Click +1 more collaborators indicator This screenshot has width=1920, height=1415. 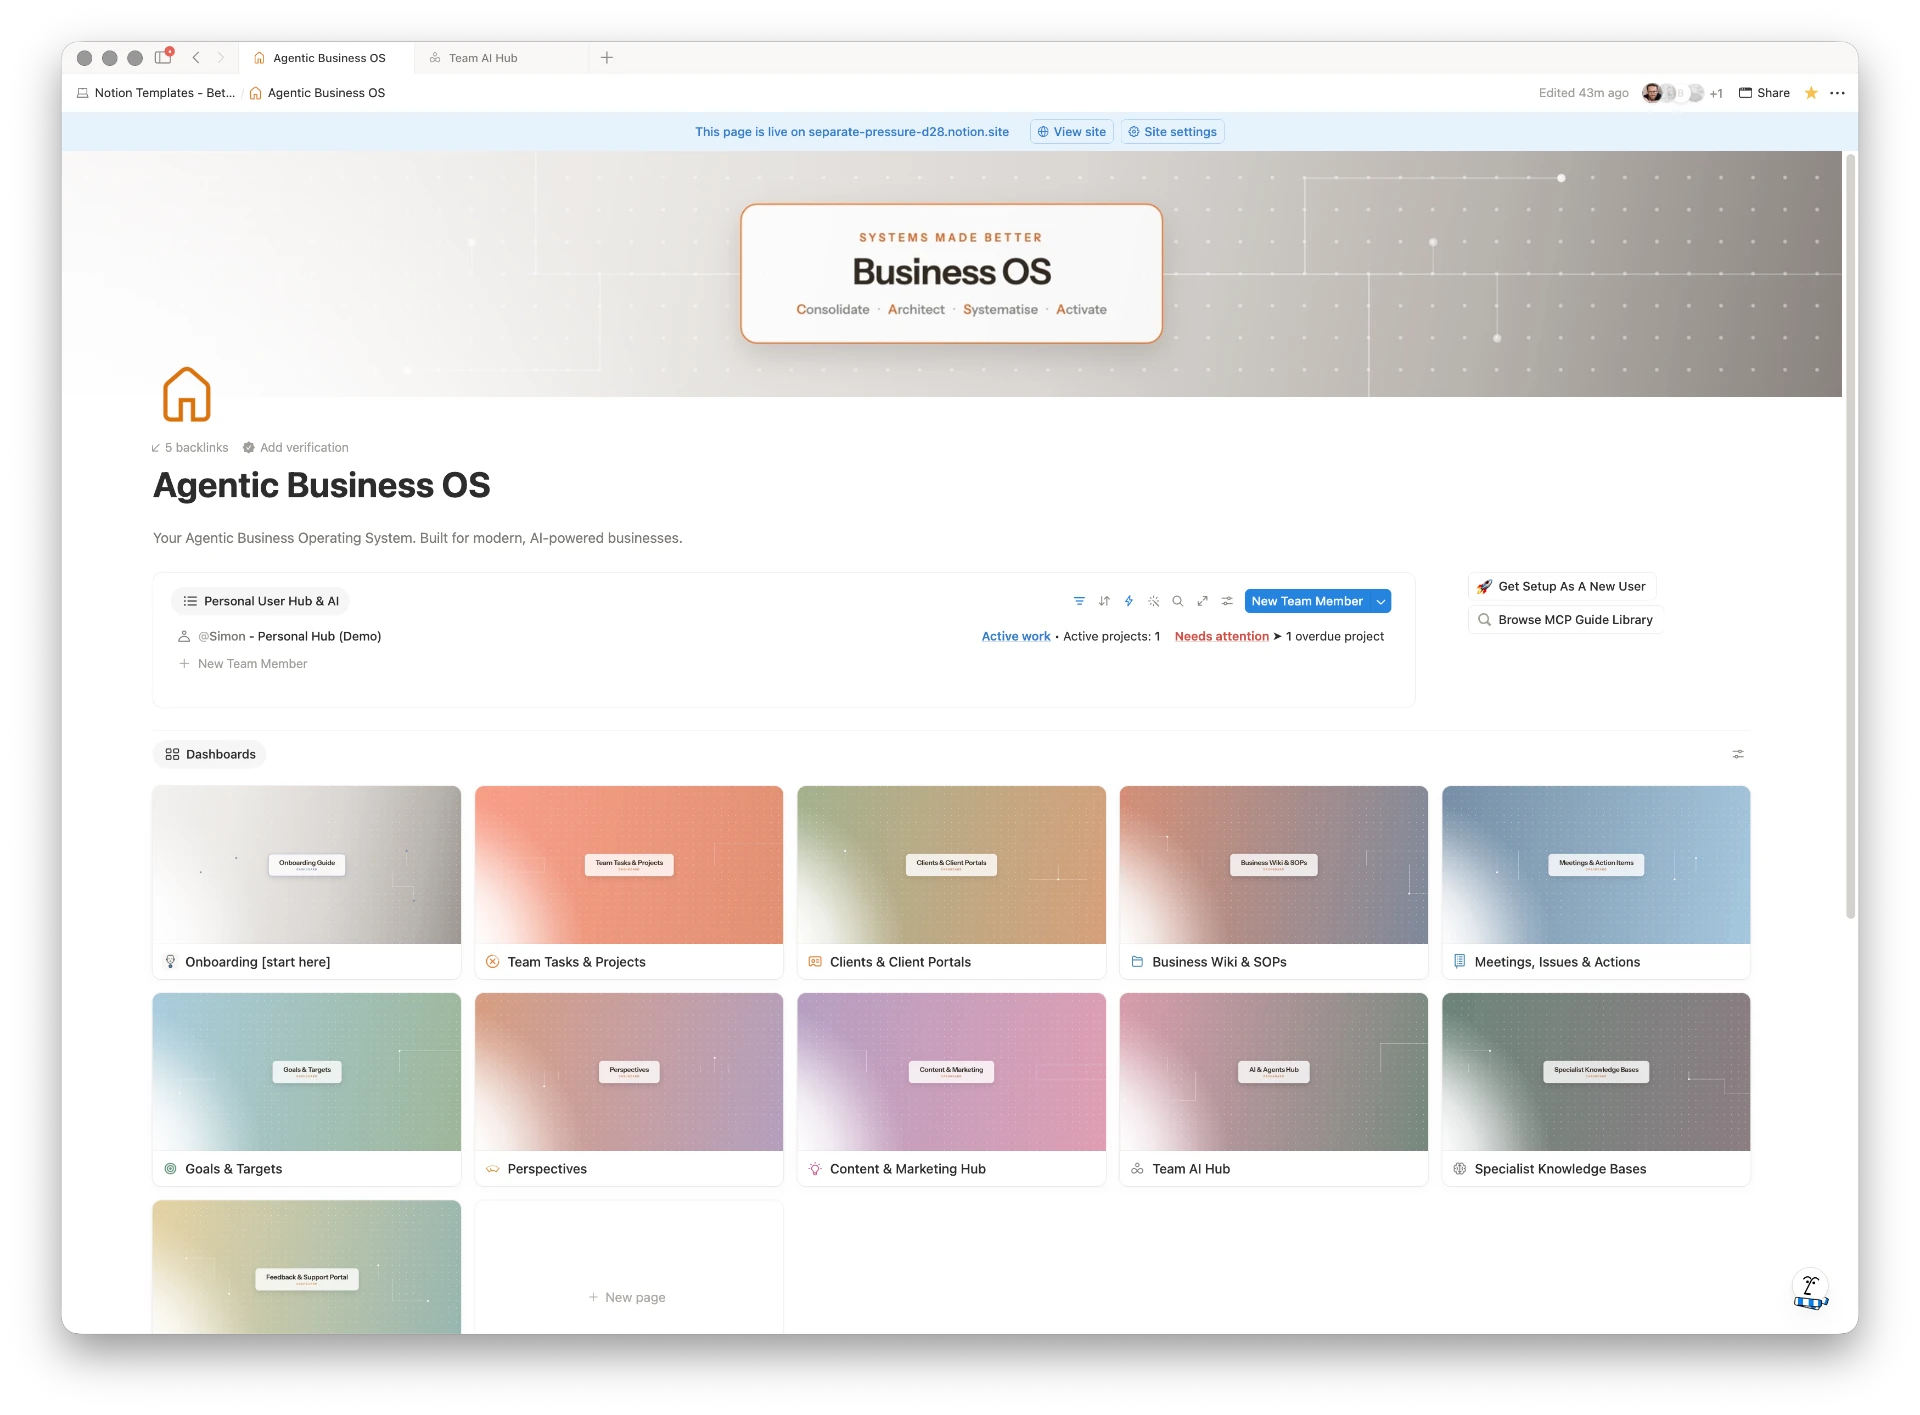[x=1716, y=94]
